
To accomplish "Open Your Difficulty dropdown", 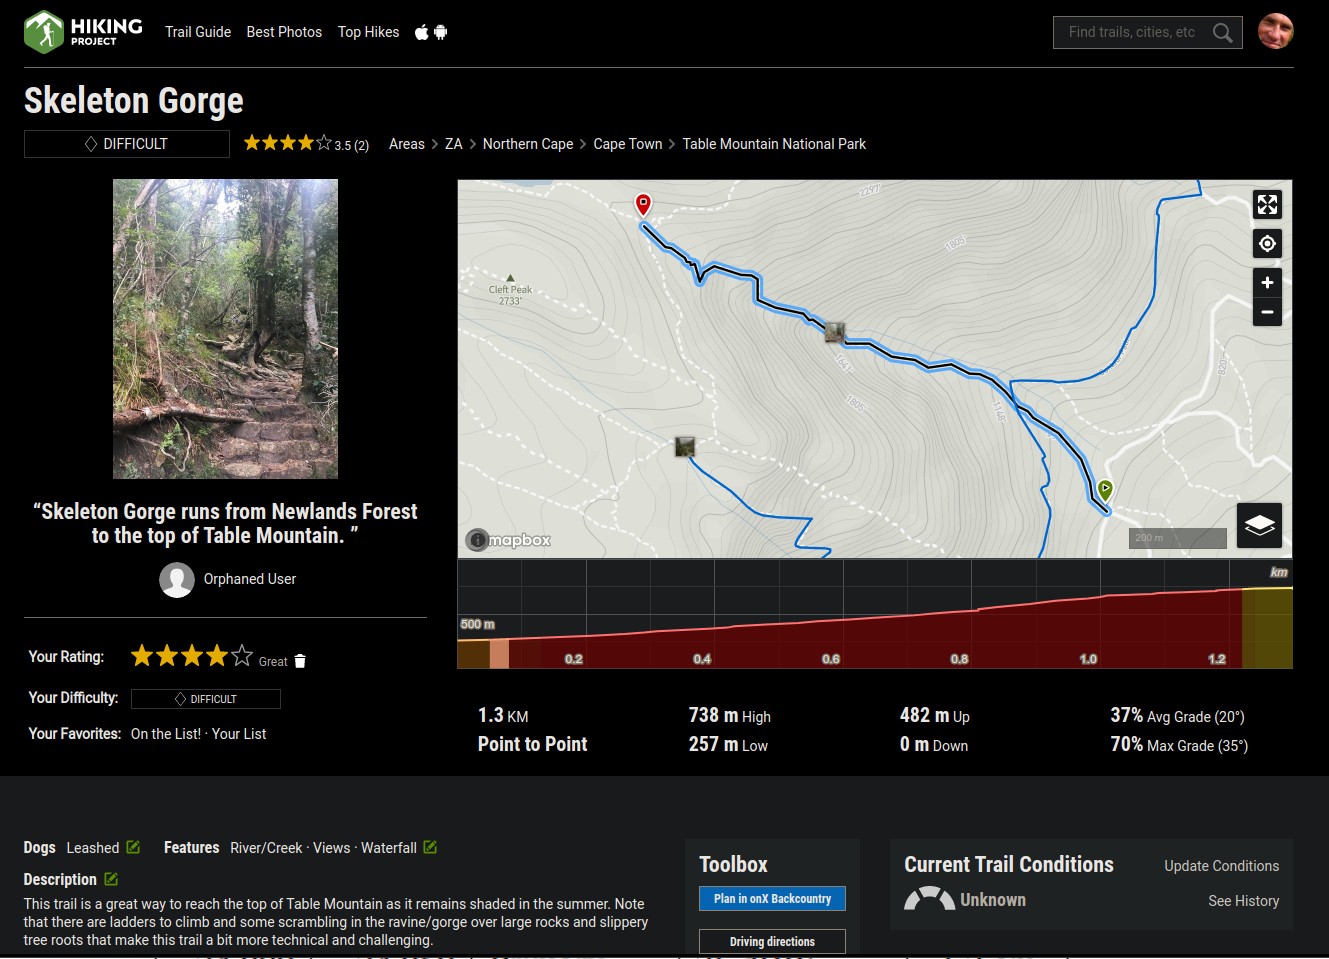I will (206, 699).
